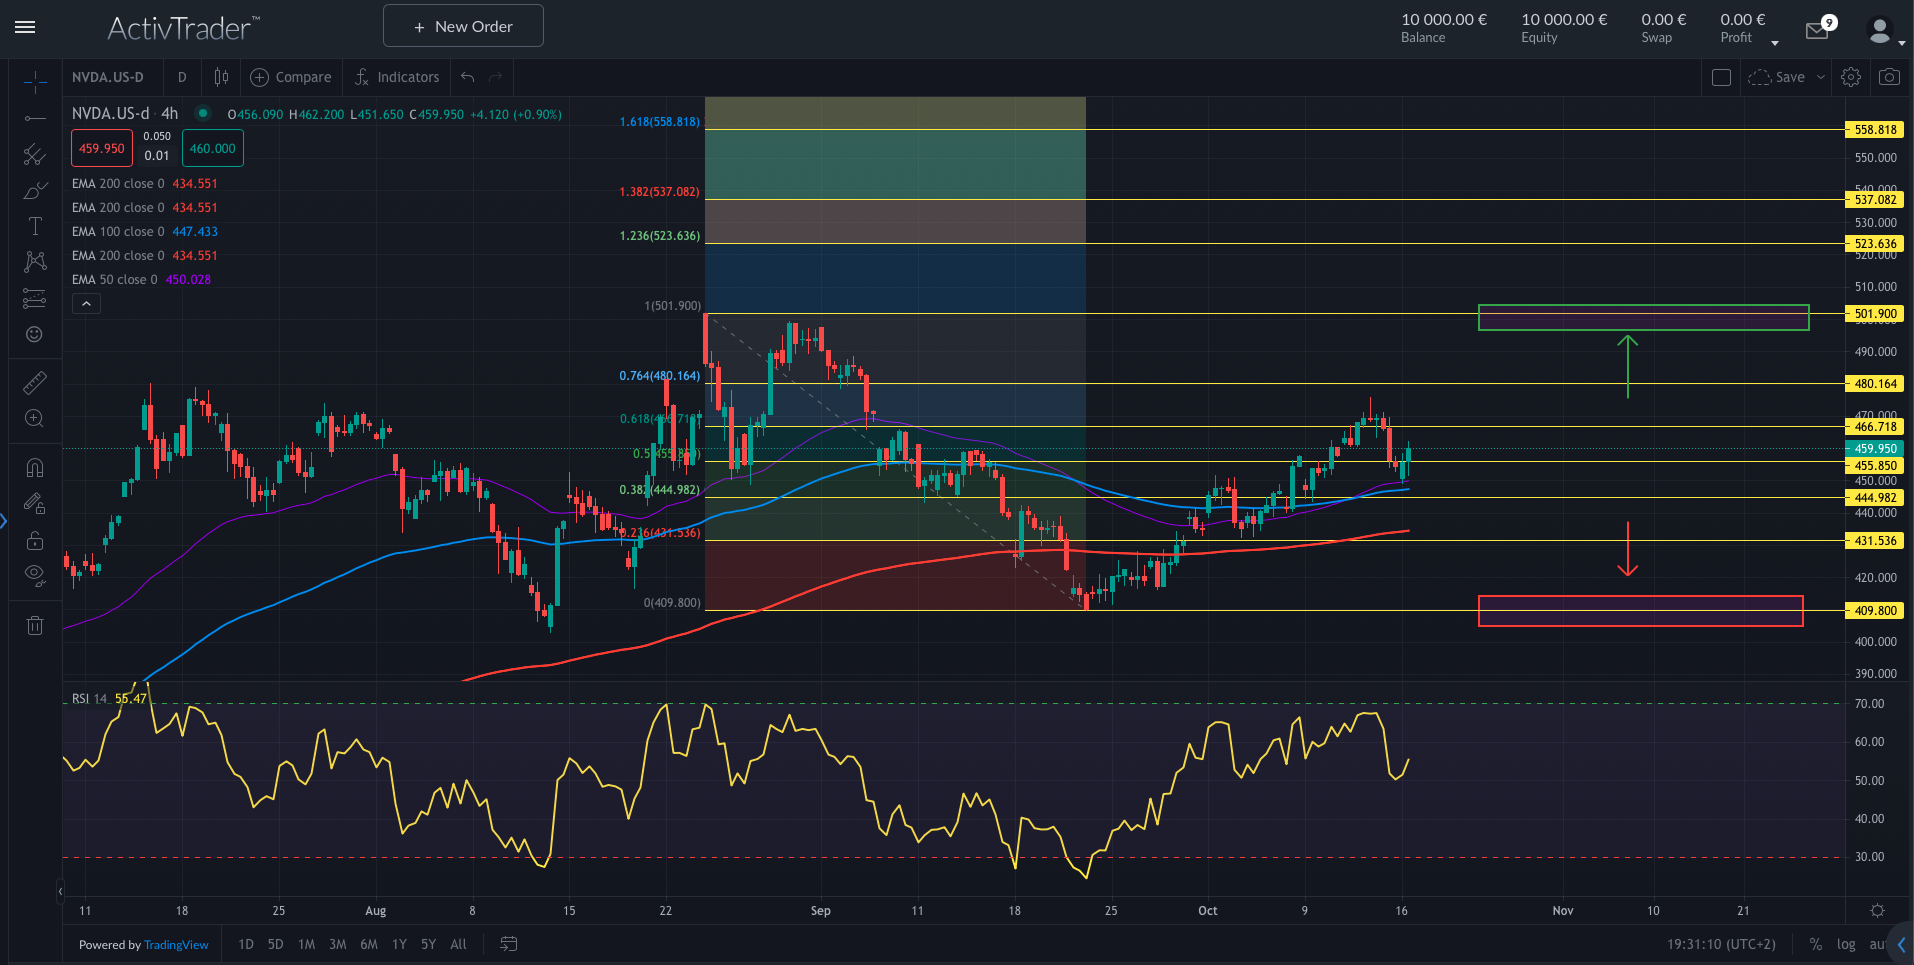Screen dimensions: 1914x965
Task: Open the user account dropdown
Action: [x=1885, y=31]
